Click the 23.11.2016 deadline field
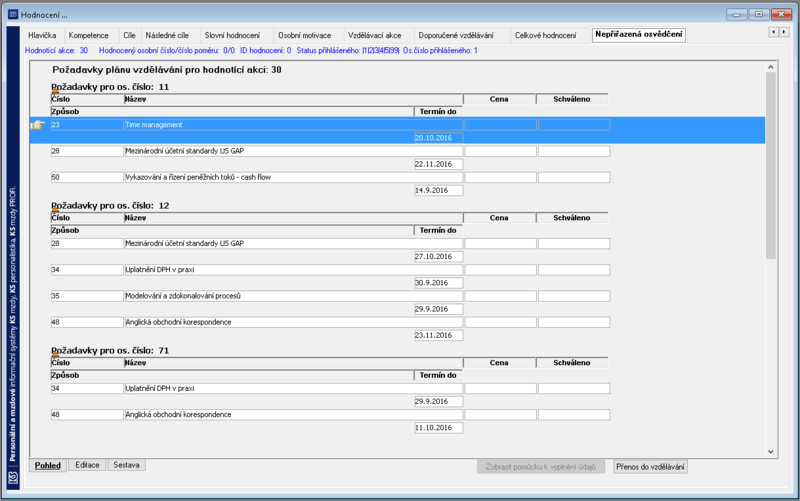Viewport: 800px width, 501px height. 438,335
